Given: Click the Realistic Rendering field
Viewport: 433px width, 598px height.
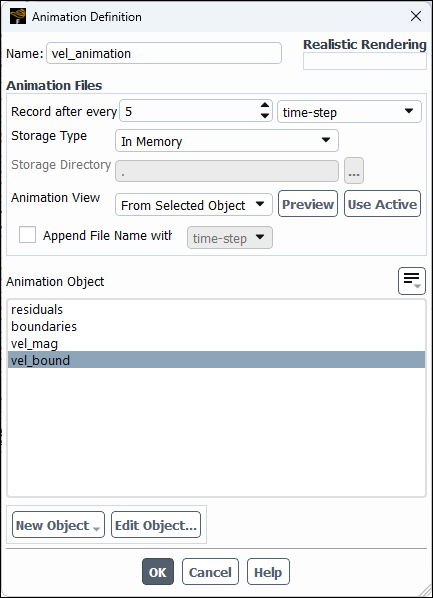Looking at the screenshot, I should [x=365, y=61].
